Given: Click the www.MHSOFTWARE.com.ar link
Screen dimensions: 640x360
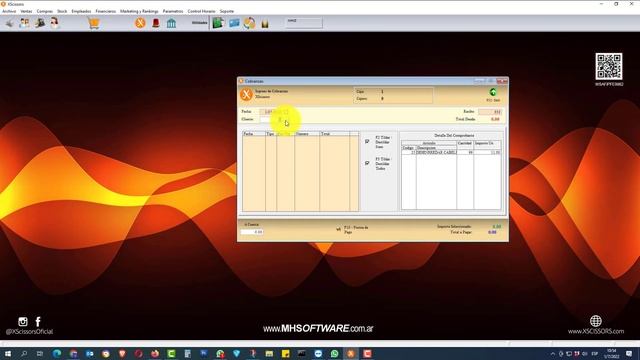Looking at the screenshot, I should click(318, 328).
